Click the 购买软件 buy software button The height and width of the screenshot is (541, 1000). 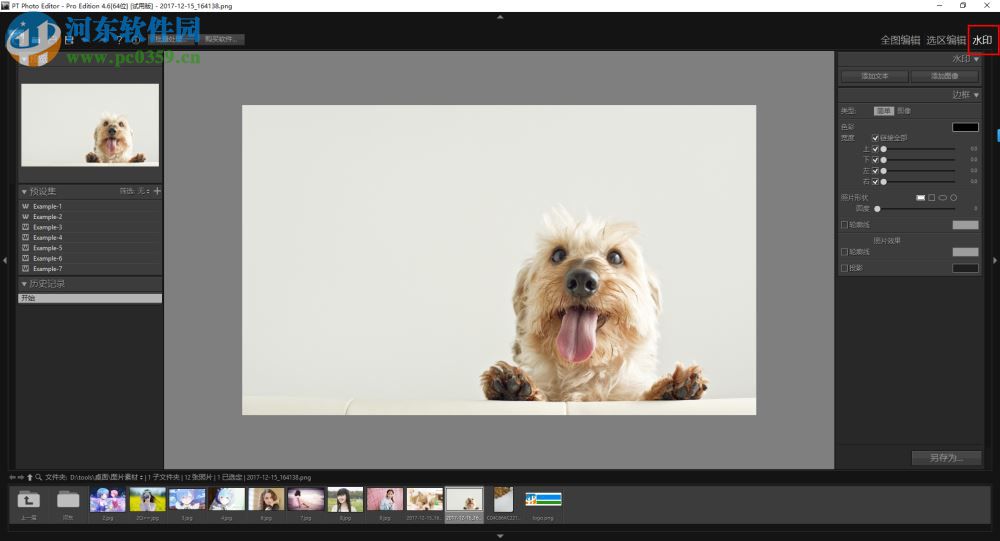[x=221, y=39]
